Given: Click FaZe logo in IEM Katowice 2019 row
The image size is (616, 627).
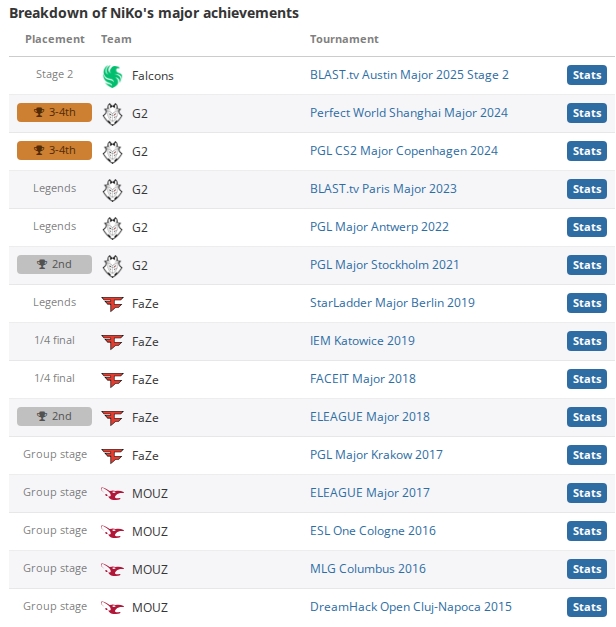Looking at the screenshot, I should pyautogui.click(x=112, y=341).
